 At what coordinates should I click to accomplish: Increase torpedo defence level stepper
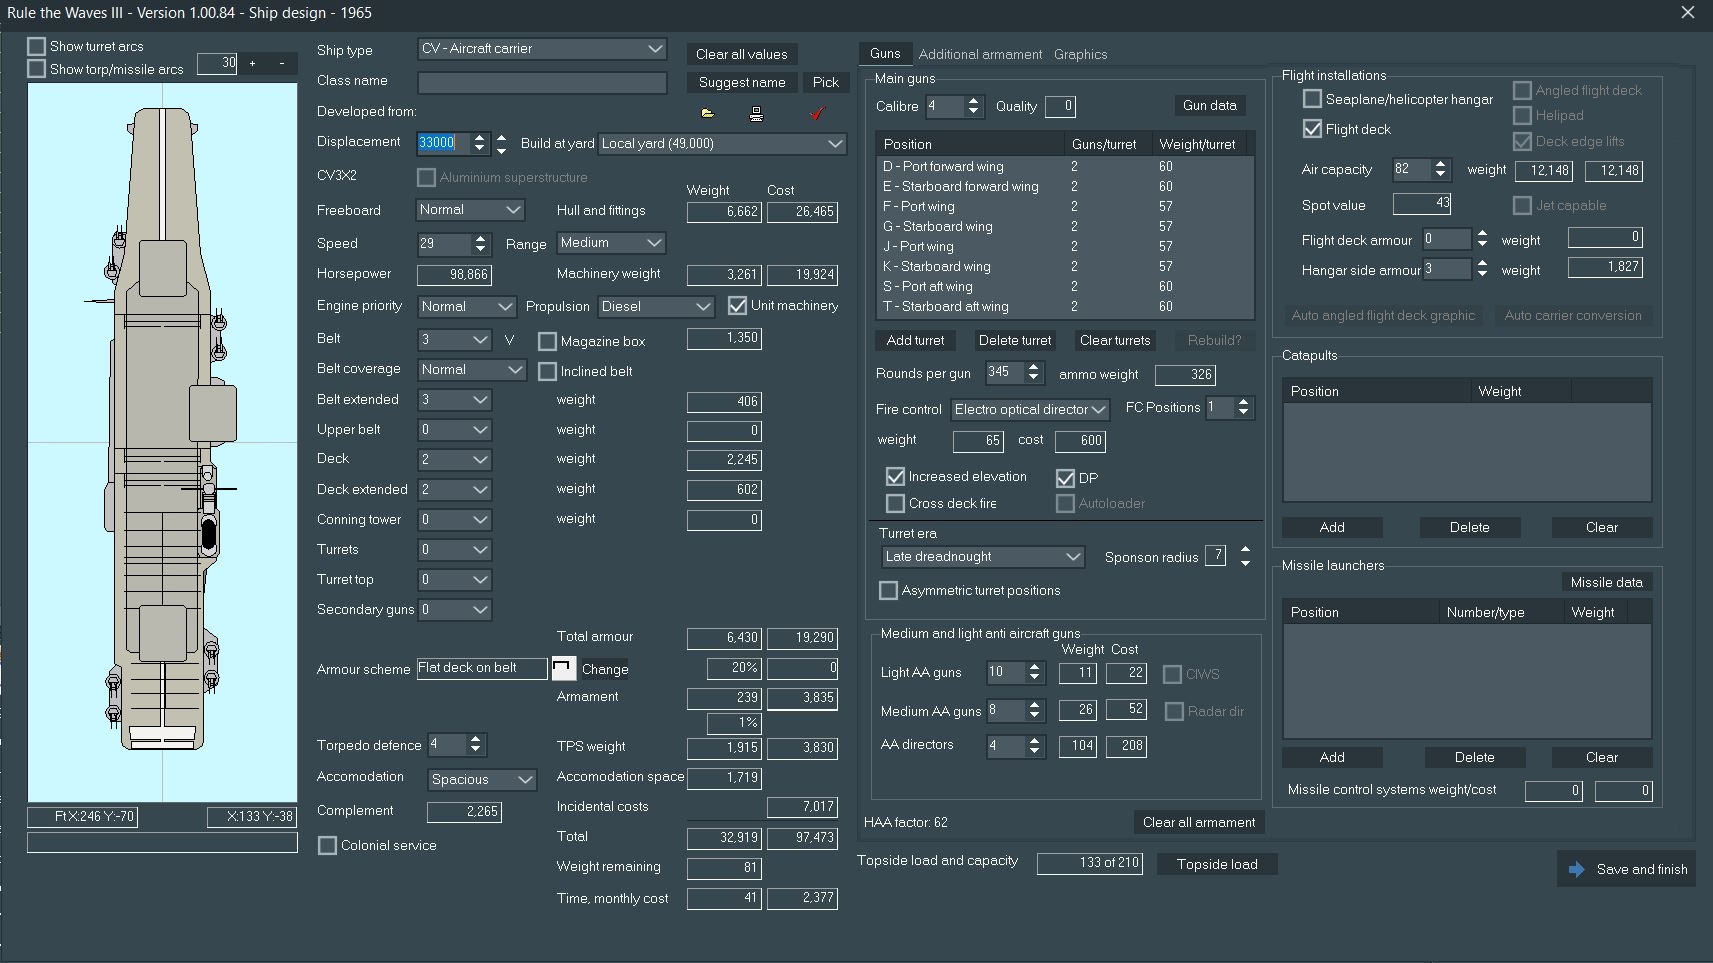[475, 740]
